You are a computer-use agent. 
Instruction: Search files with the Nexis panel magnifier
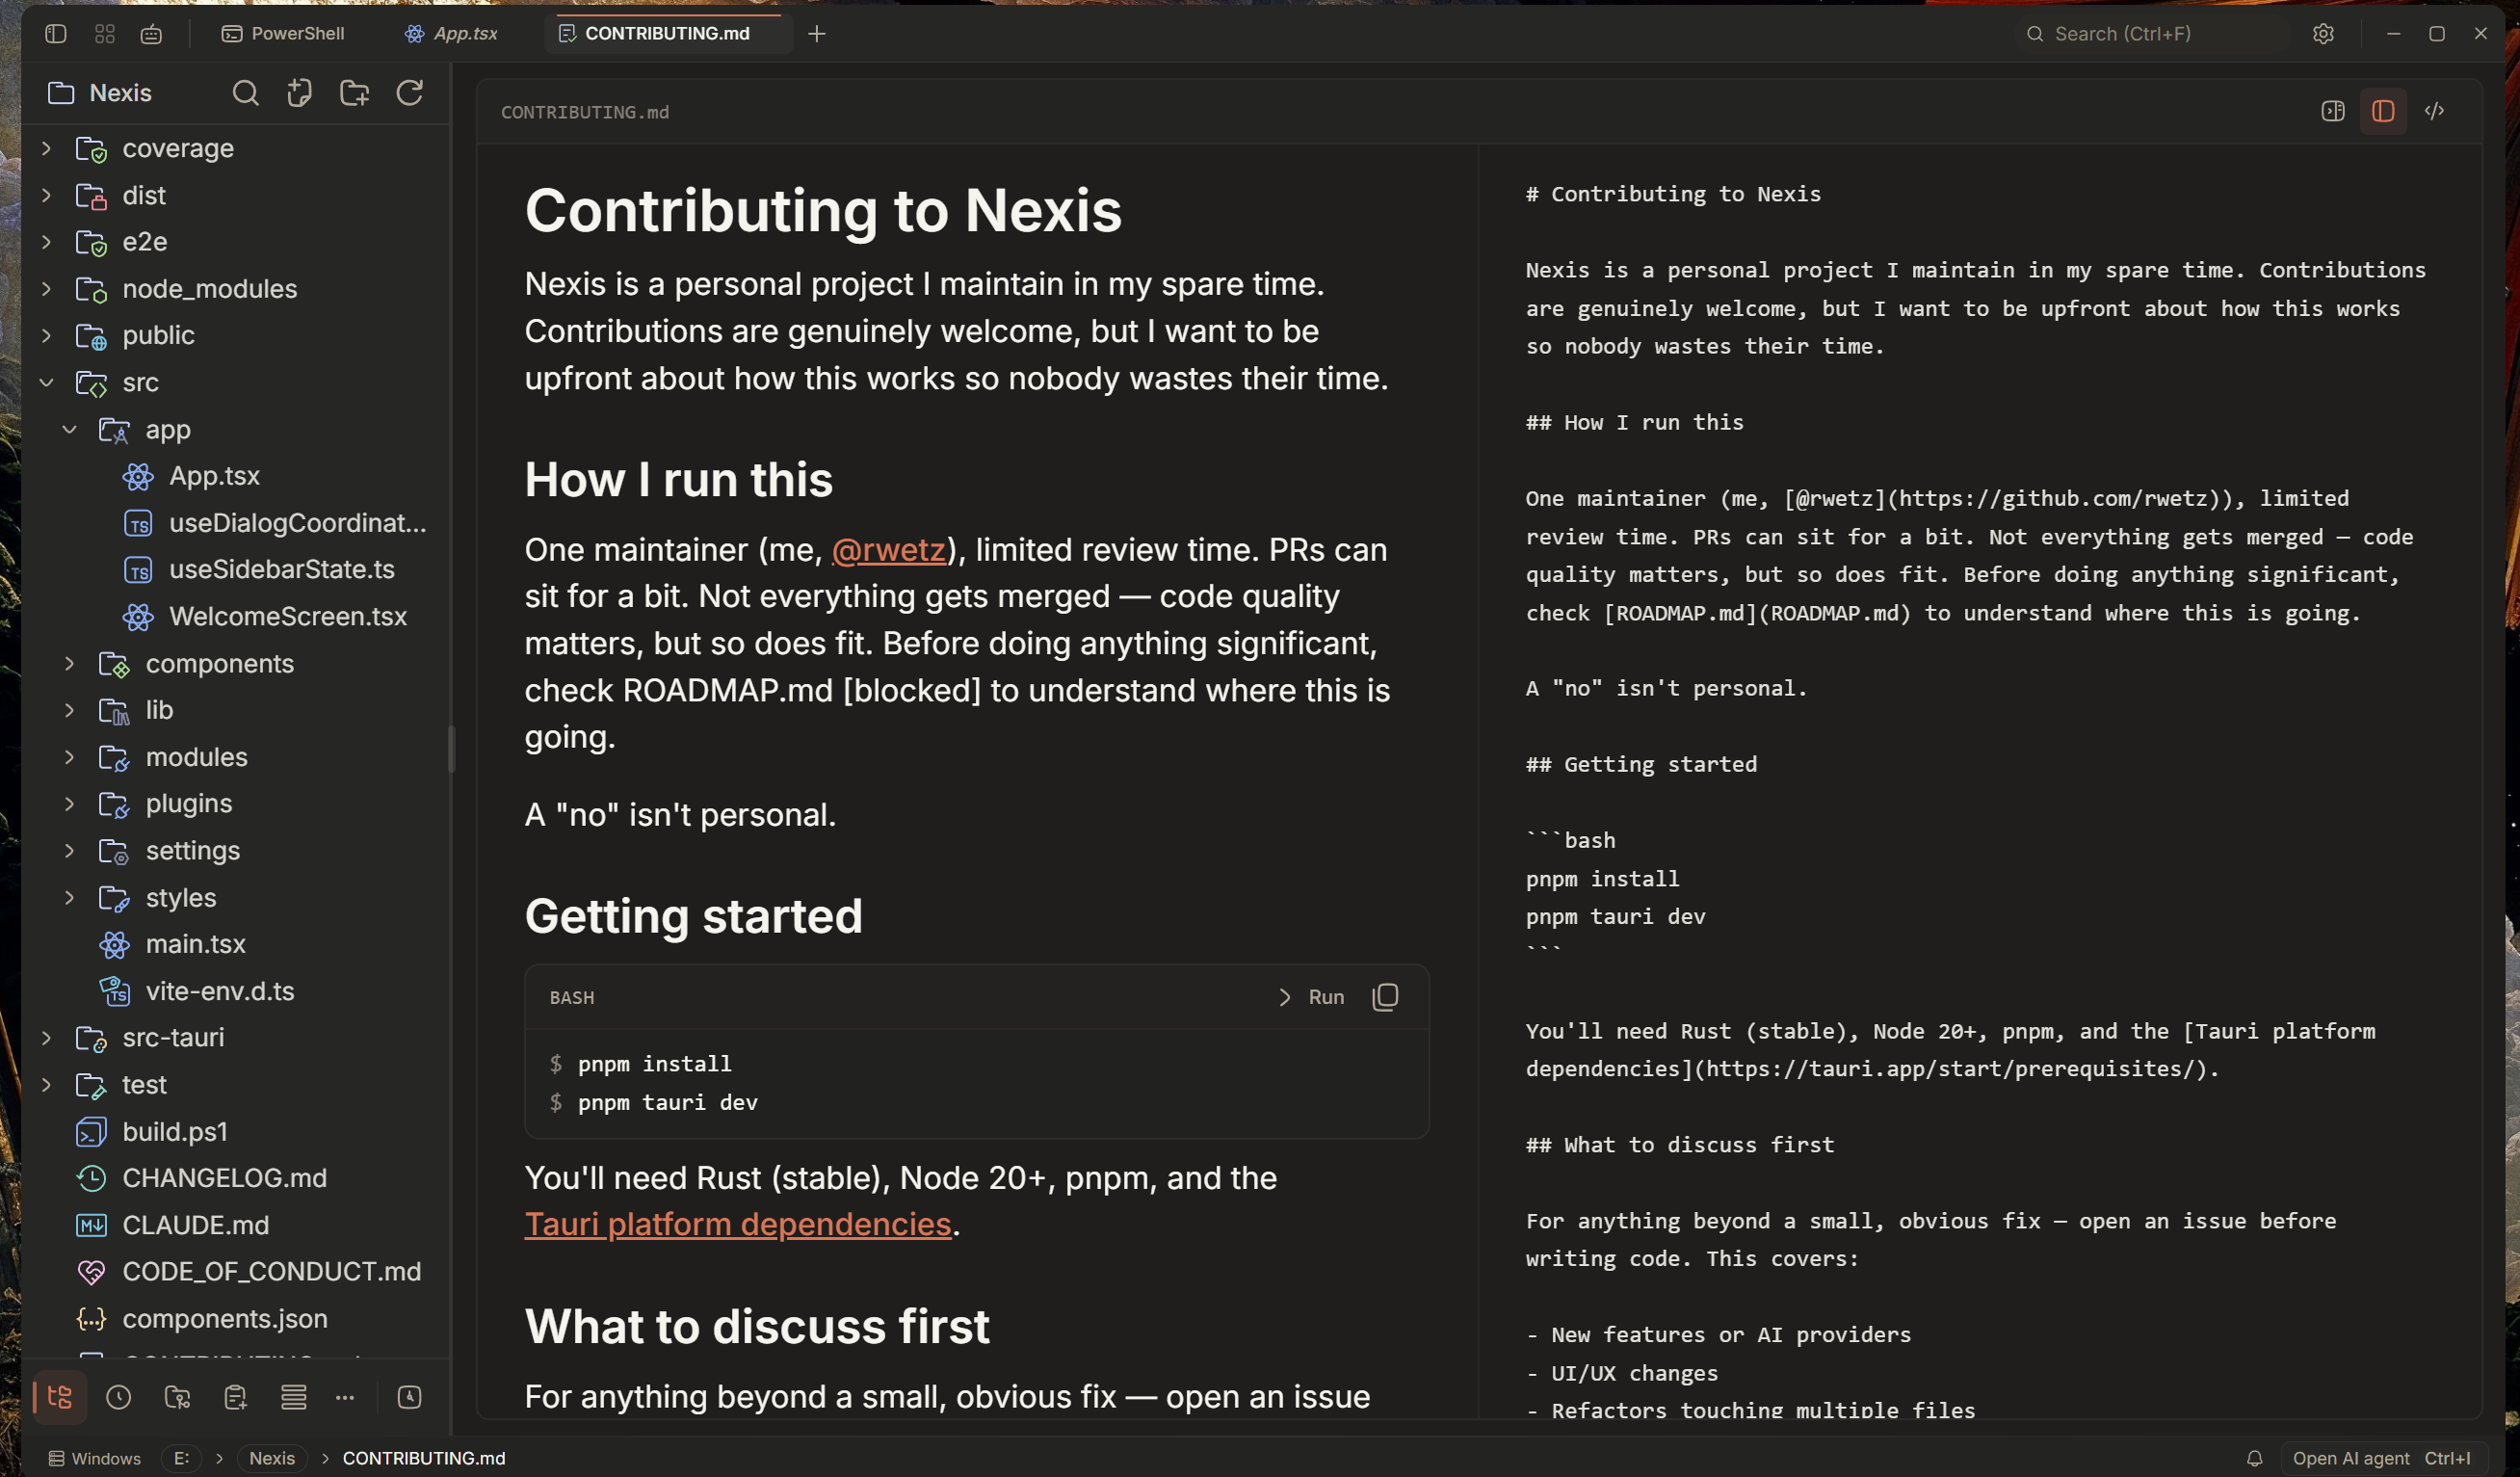pos(245,93)
